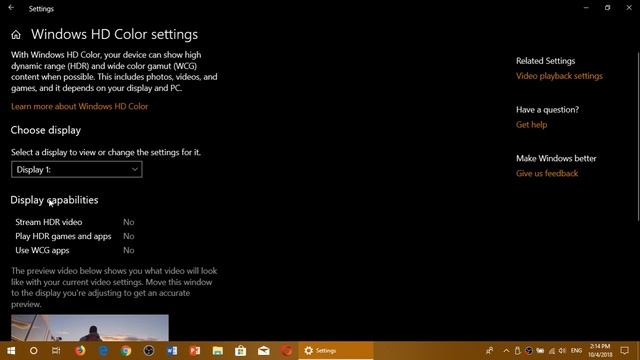The image size is (640, 360).
Task: Open Cortana search circle in taskbar
Action: (x=33, y=351)
